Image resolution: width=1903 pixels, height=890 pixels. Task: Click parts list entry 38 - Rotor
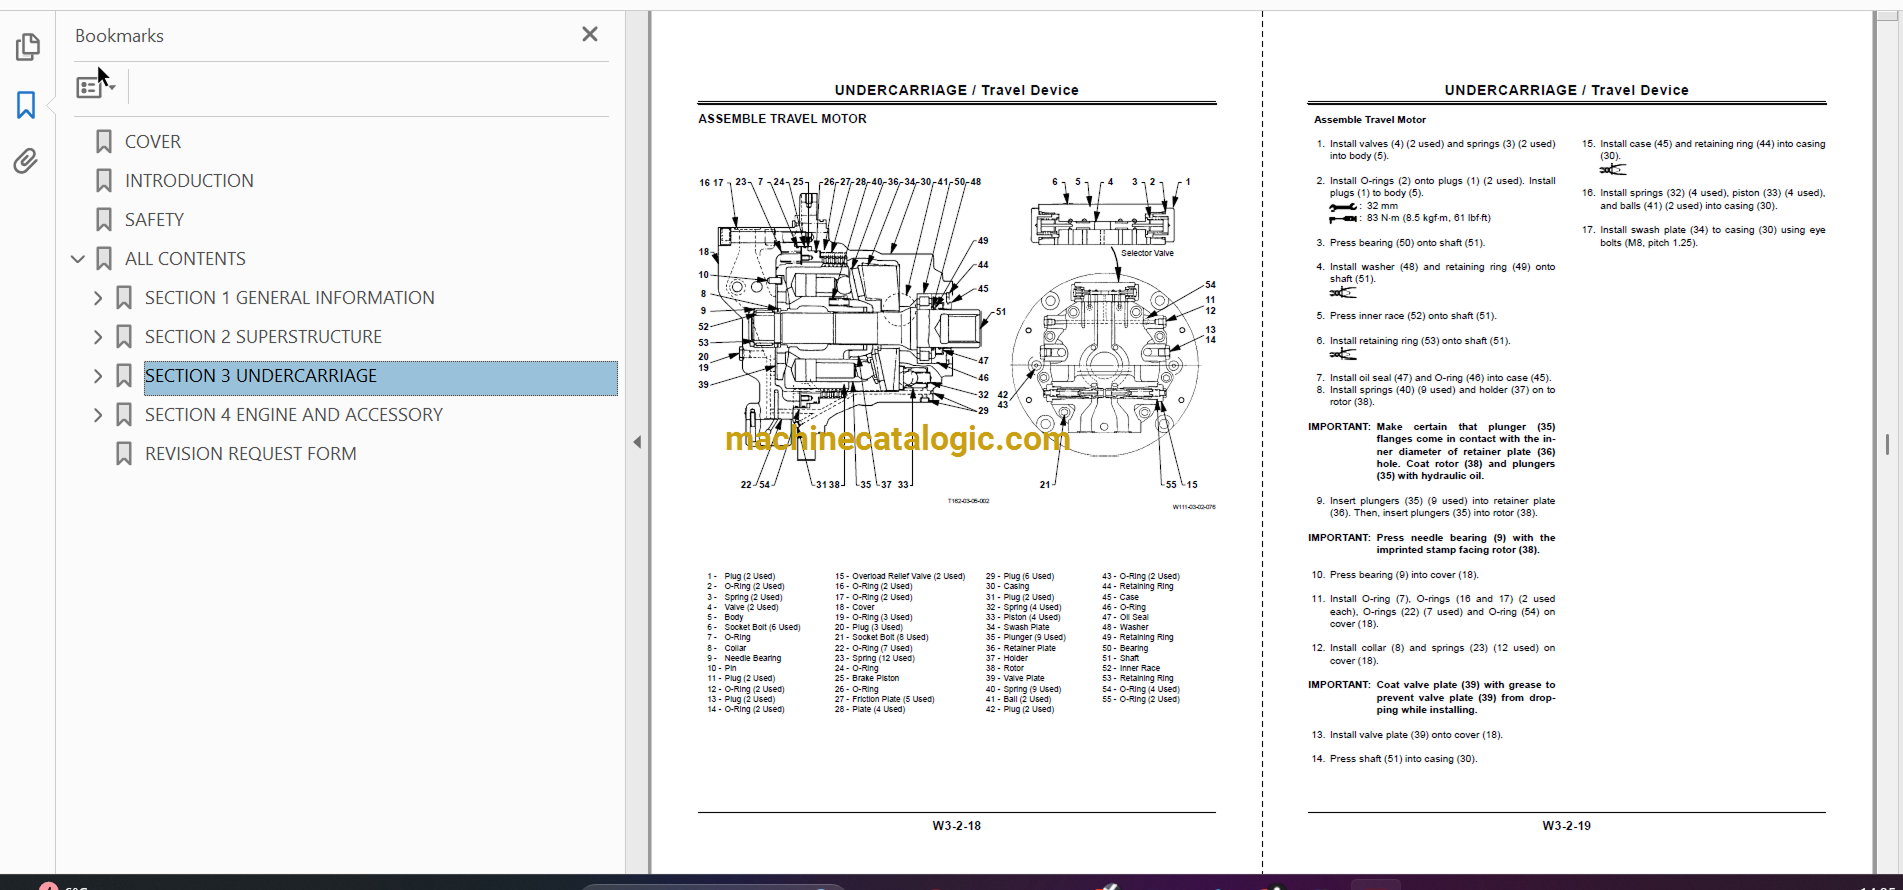pos(1005,668)
